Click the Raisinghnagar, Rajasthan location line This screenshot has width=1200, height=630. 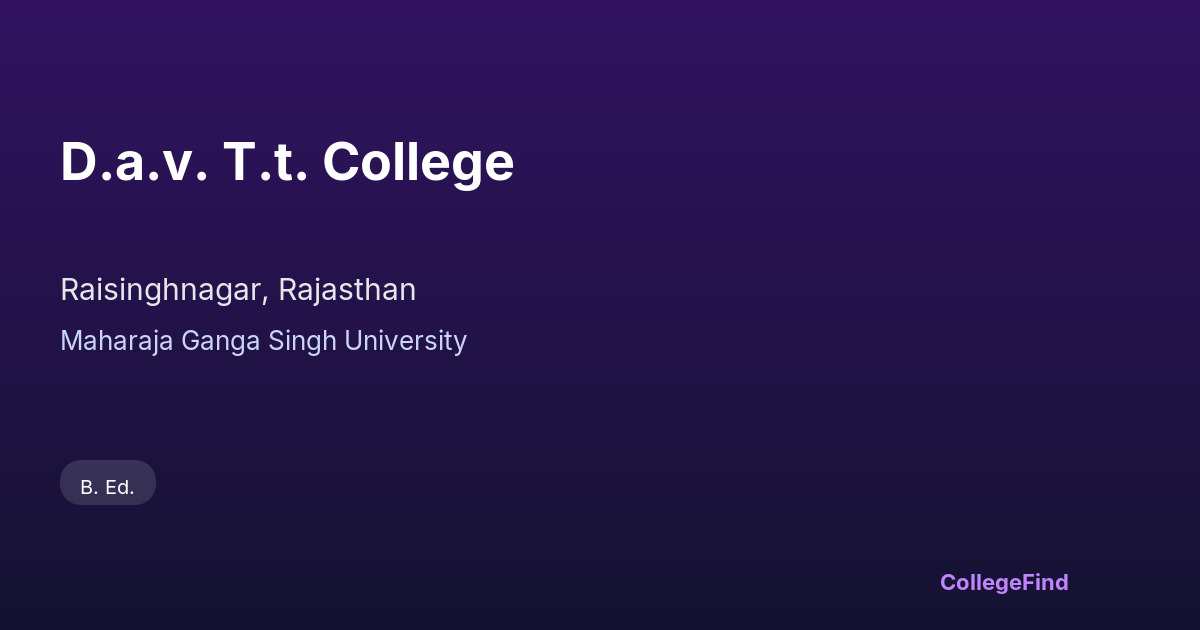pos(238,290)
